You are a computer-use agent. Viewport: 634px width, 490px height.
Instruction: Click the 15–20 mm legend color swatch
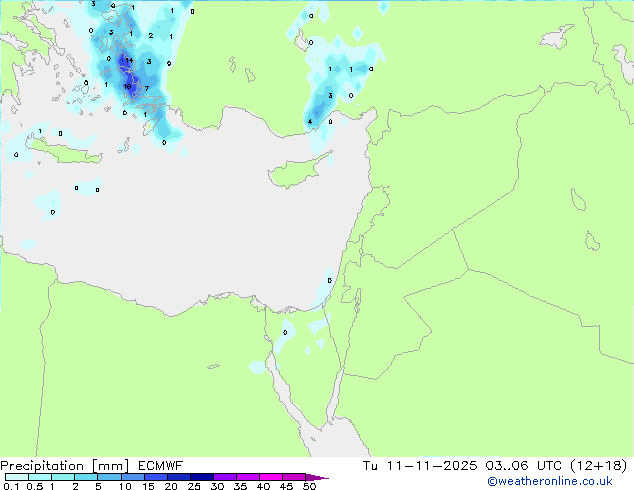(x=156, y=477)
